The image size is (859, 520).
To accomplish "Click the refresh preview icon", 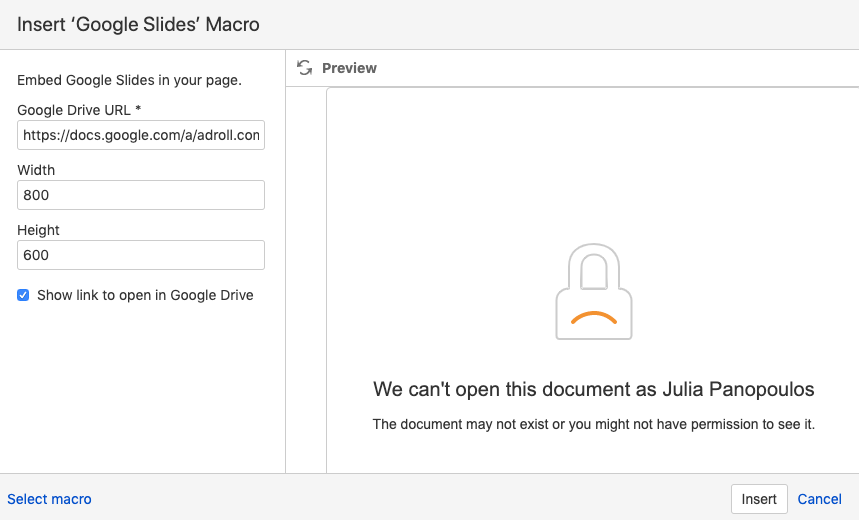I will (305, 68).
